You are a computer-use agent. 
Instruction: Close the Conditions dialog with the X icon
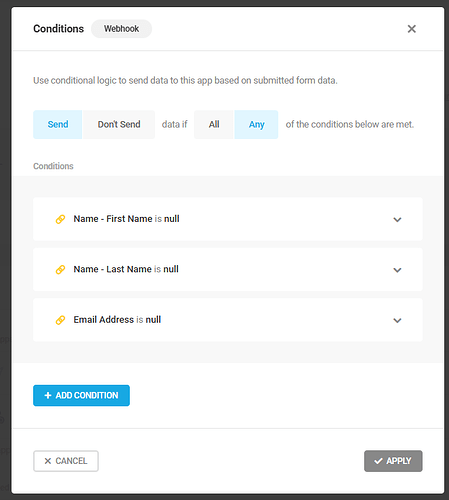point(412,29)
